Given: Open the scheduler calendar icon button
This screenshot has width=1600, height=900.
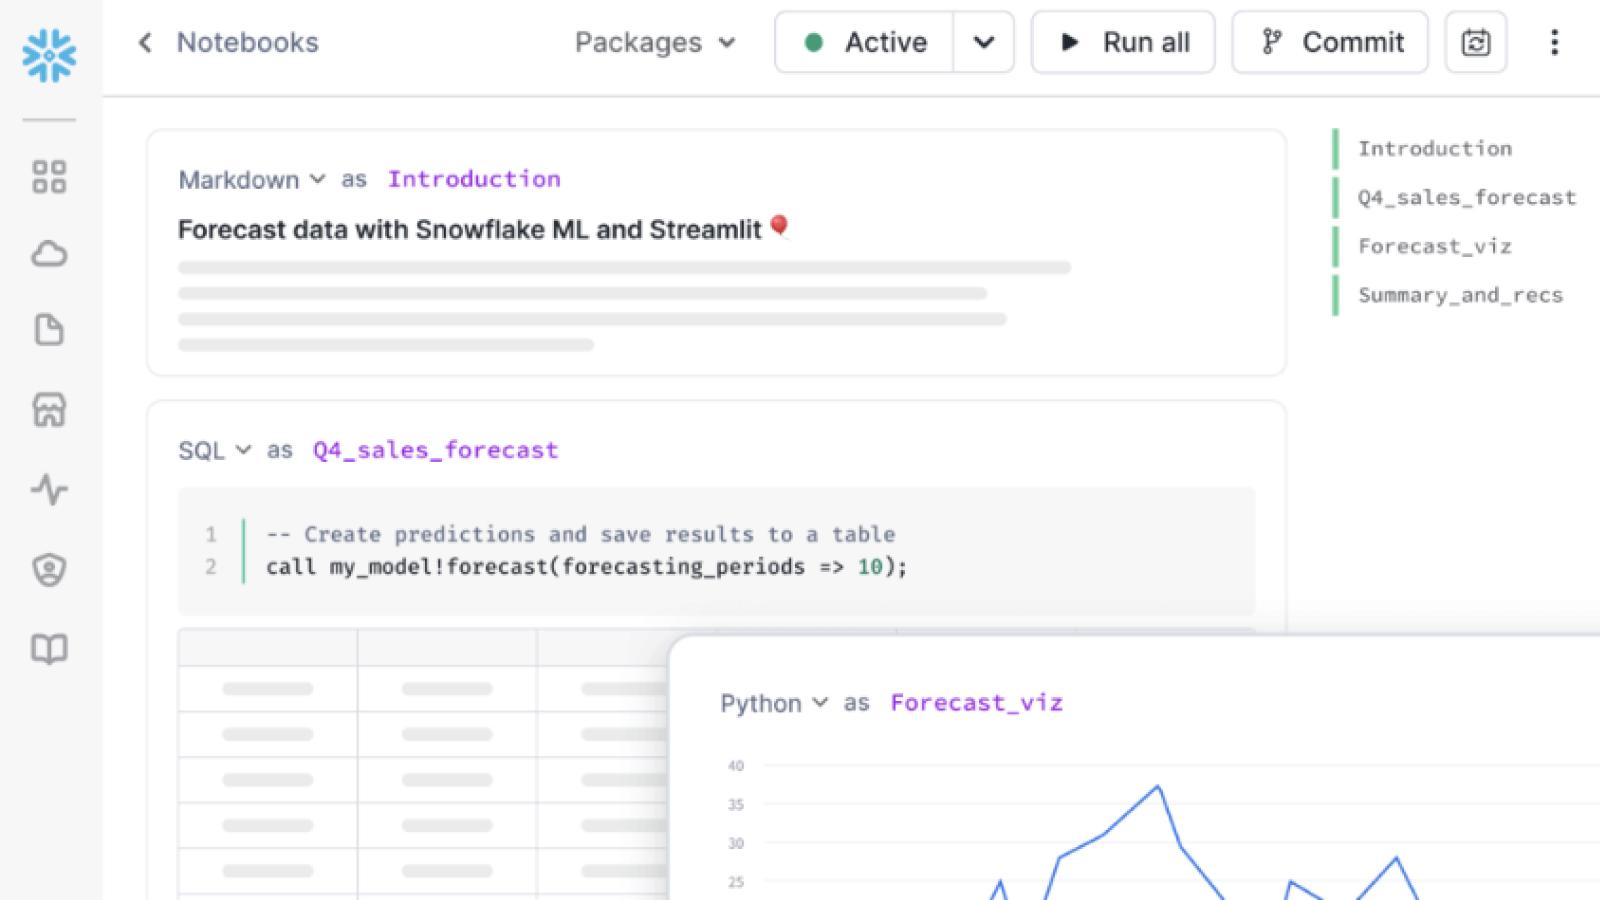Looking at the screenshot, I should click(x=1476, y=42).
